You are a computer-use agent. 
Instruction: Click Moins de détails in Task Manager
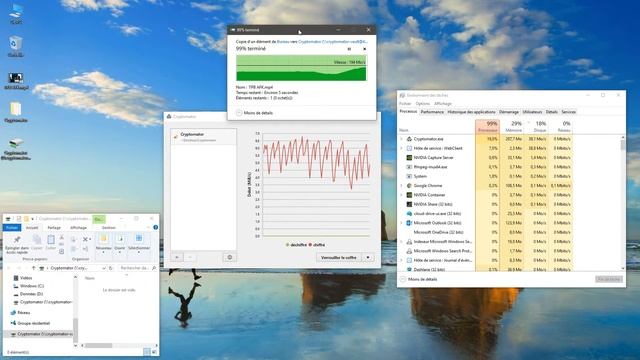click(419, 279)
